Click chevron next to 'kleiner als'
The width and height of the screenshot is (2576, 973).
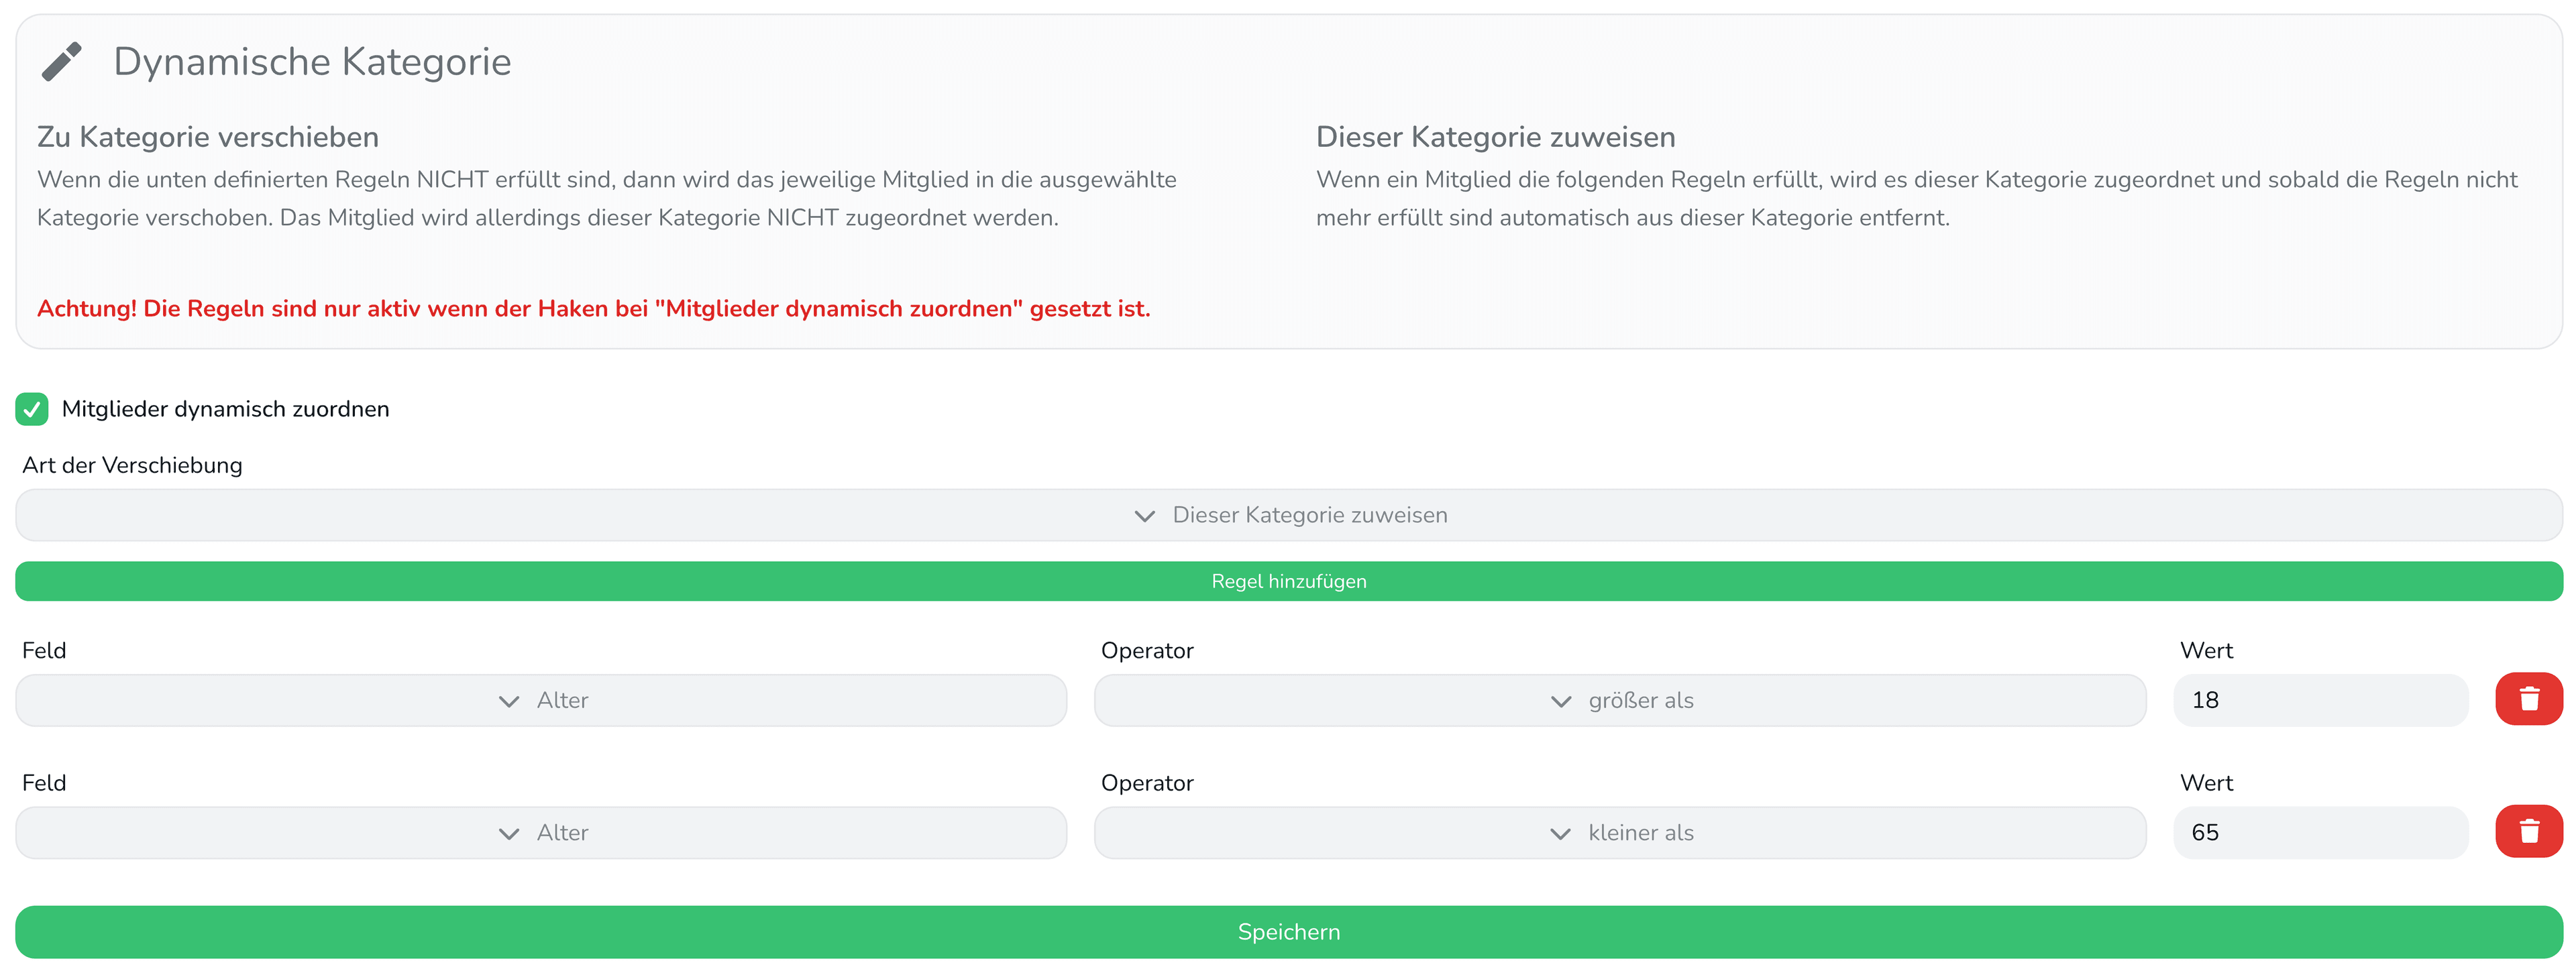1560,834
